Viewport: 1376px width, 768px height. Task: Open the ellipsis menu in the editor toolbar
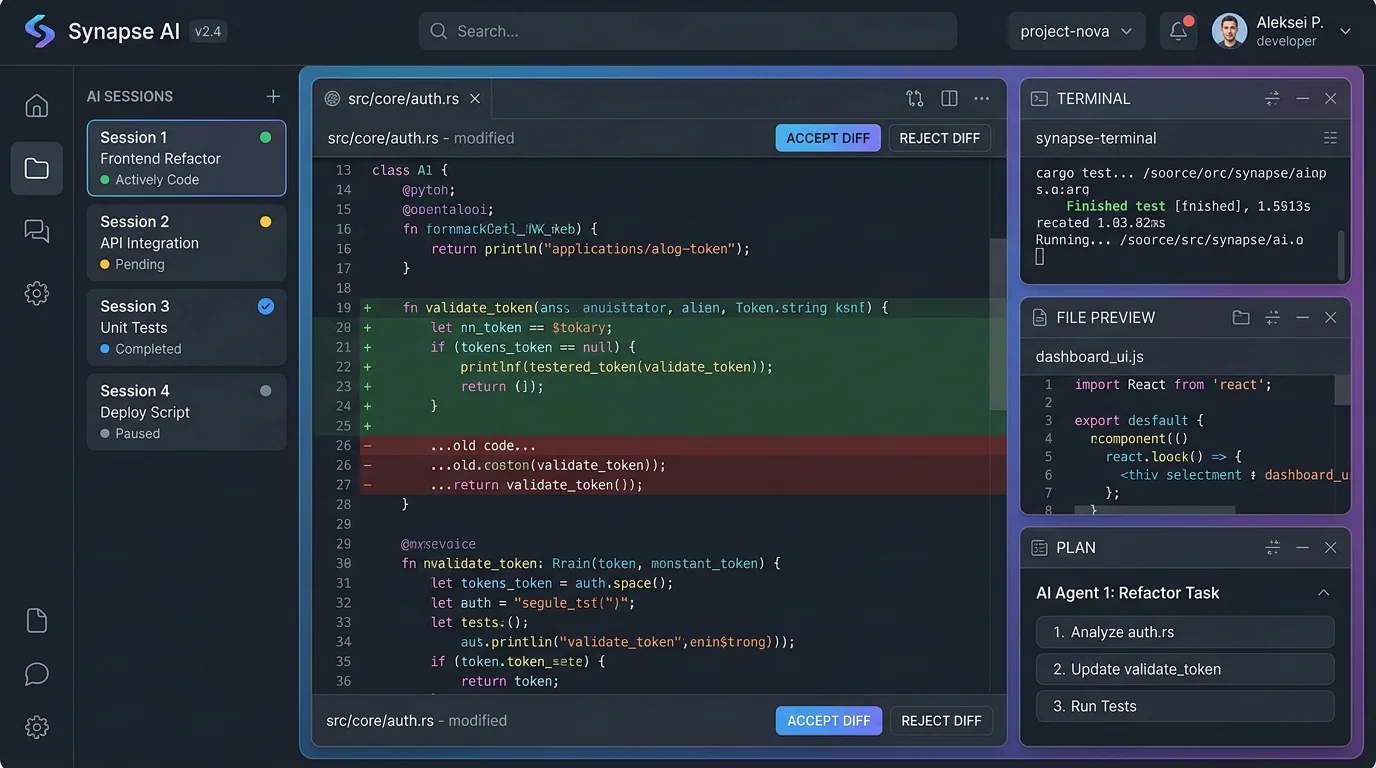pos(981,98)
